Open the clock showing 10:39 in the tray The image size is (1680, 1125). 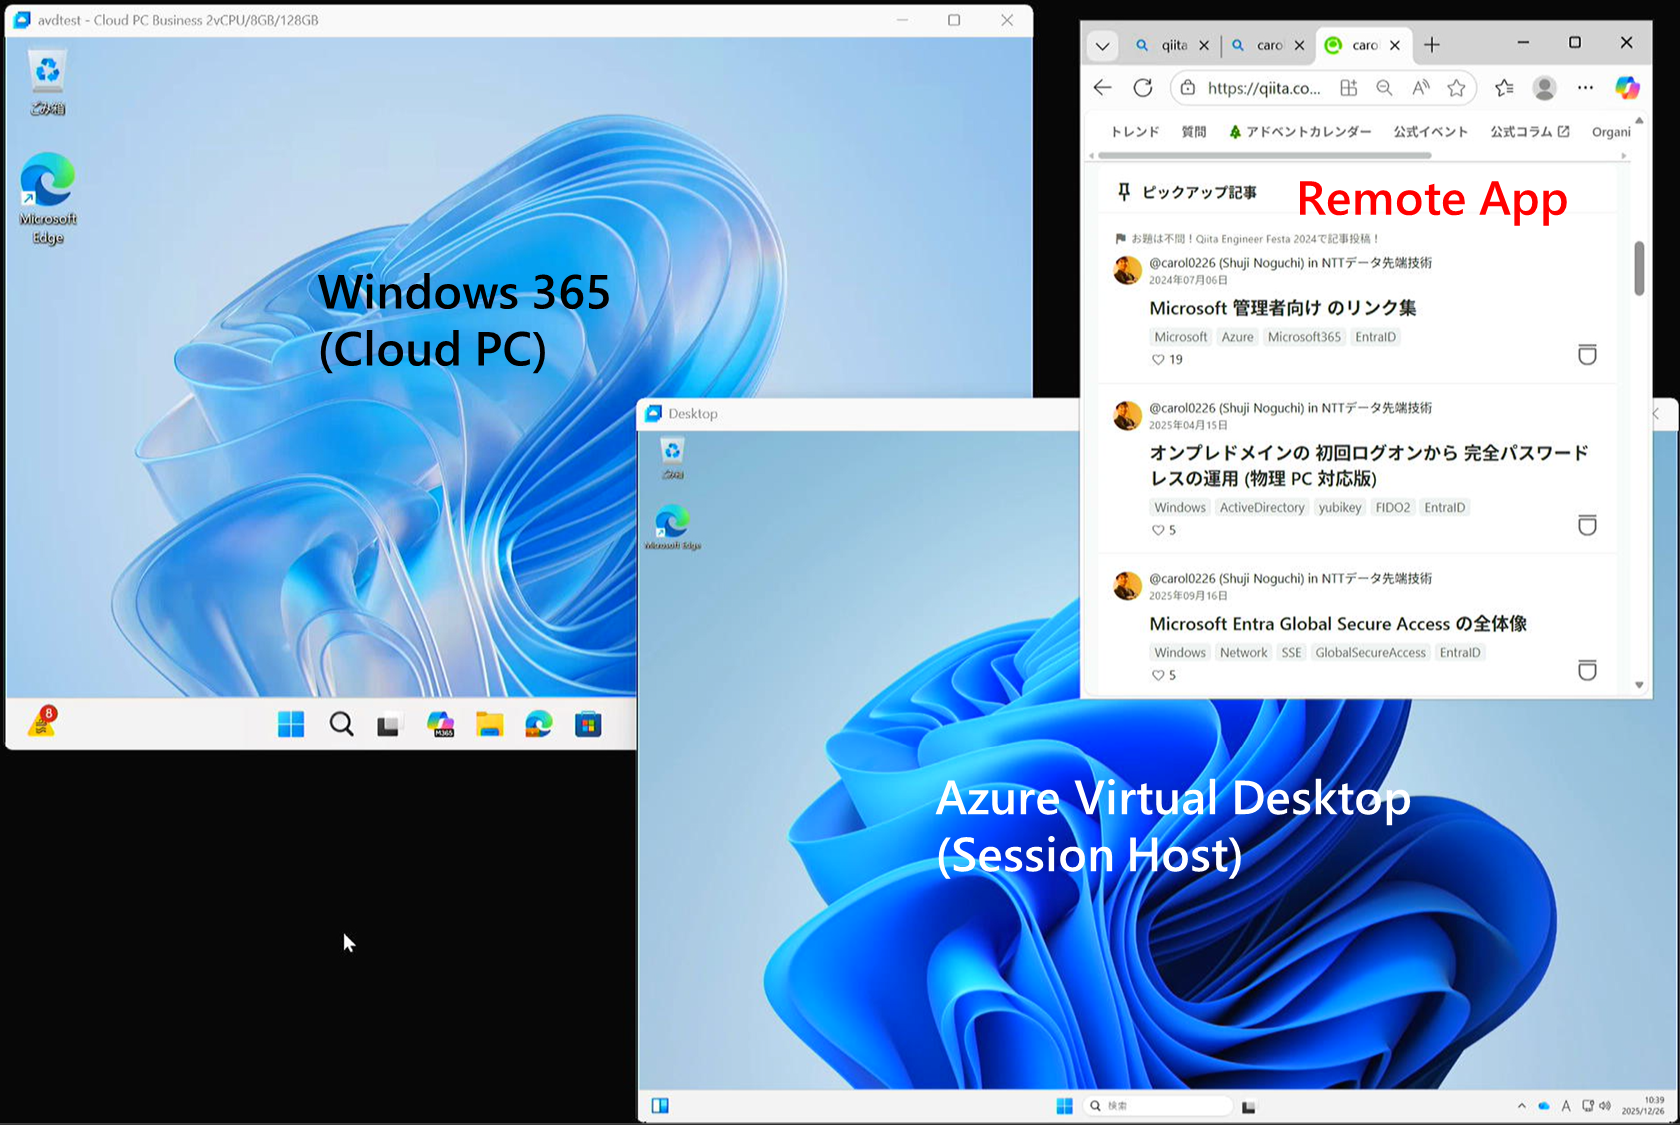tap(1643, 1105)
